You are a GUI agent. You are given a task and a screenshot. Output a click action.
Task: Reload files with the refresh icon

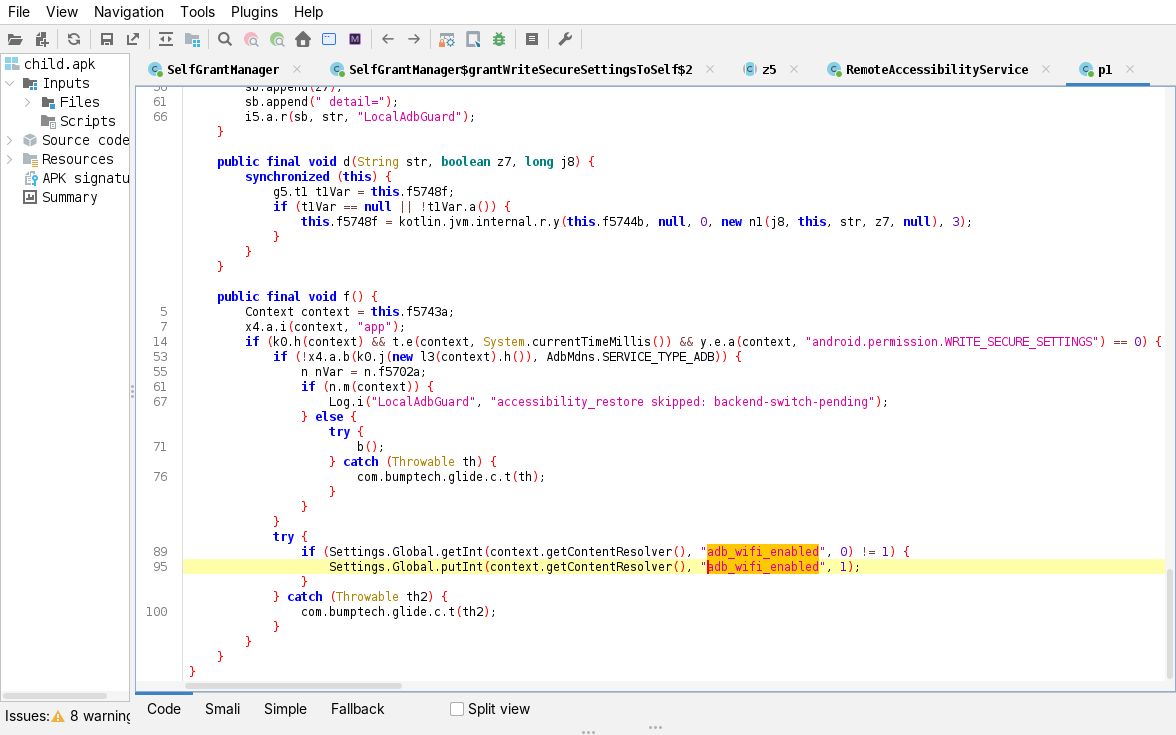pyautogui.click(x=74, y=40)
